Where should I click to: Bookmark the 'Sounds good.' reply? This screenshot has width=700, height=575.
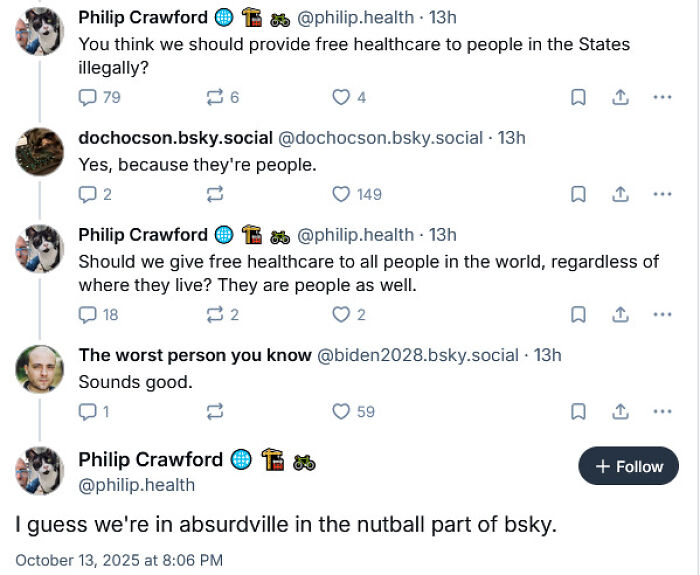point(578,411)
